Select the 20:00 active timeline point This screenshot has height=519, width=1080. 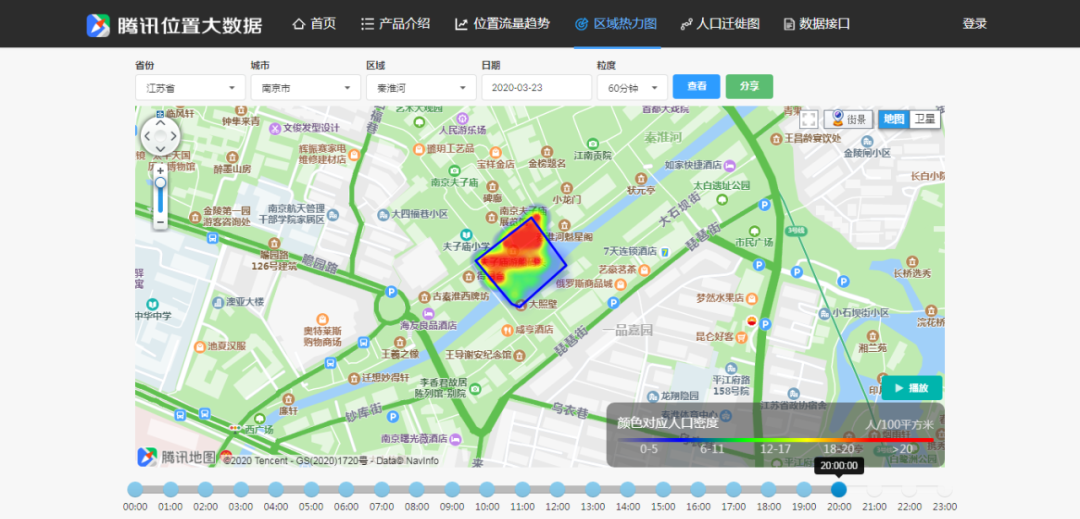point(839,489)
